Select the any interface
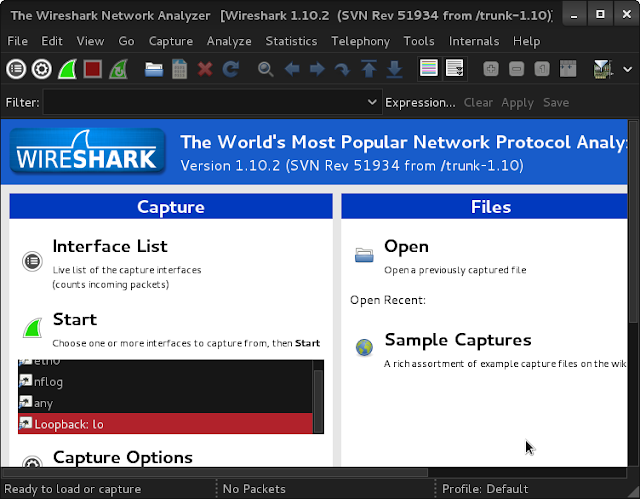Viewport: 640px width, 499px height. pos(165,403)
